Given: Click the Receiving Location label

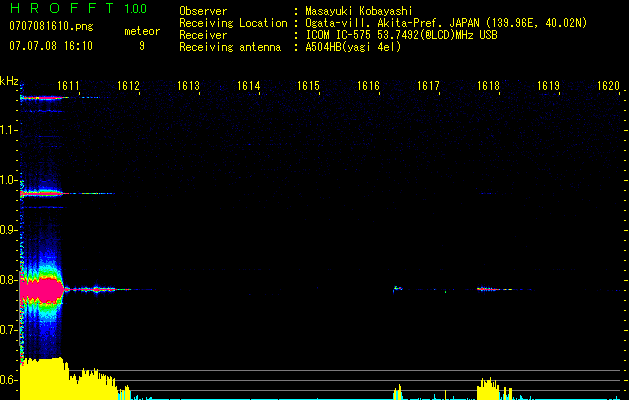Looking at the screenshot, I should (x=233, y=23).
